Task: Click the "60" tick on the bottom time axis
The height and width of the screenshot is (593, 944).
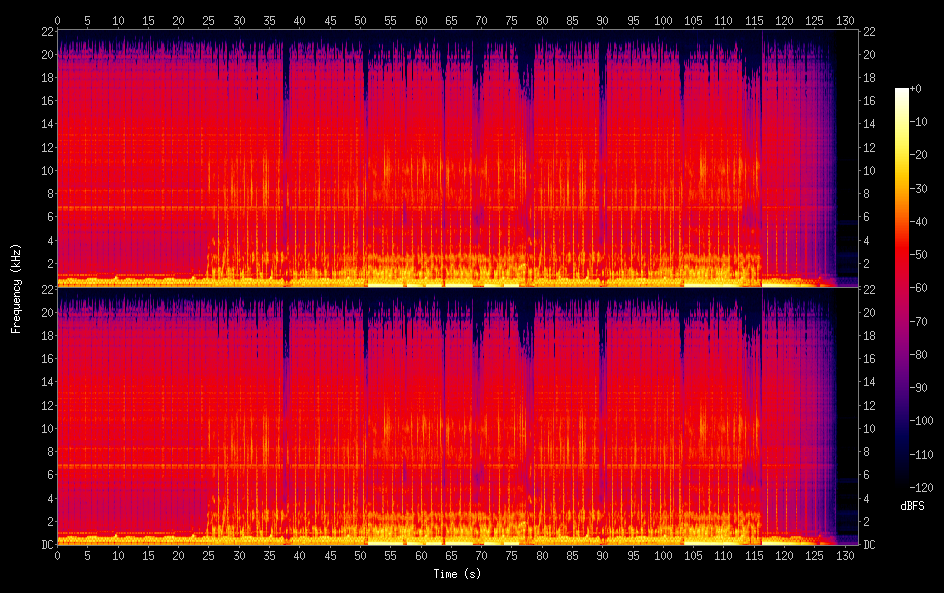Action: coord(421,556)
